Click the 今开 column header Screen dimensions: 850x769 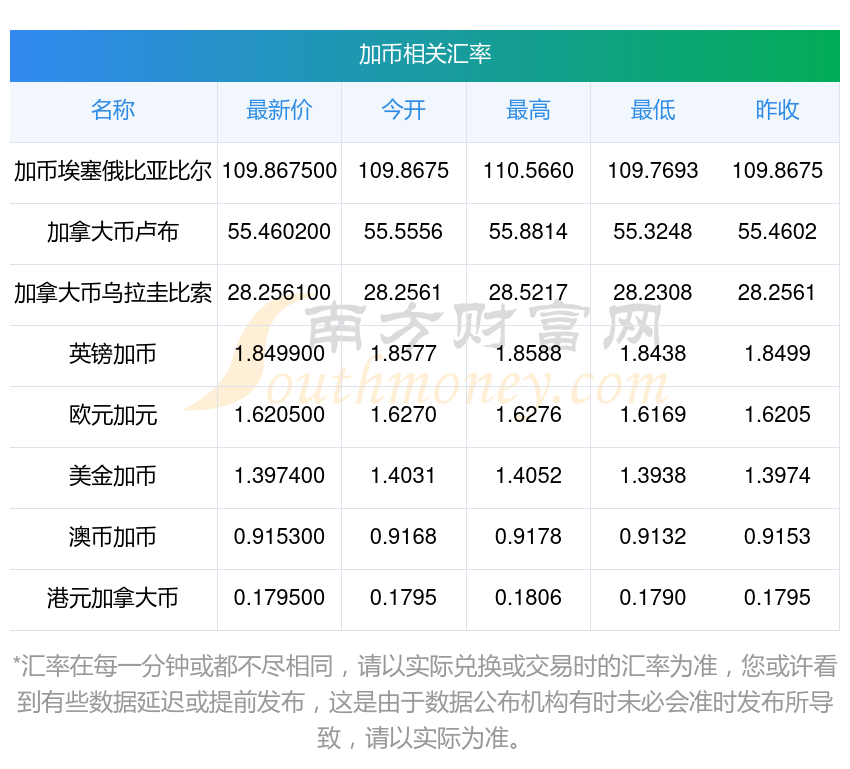point(403,111)
